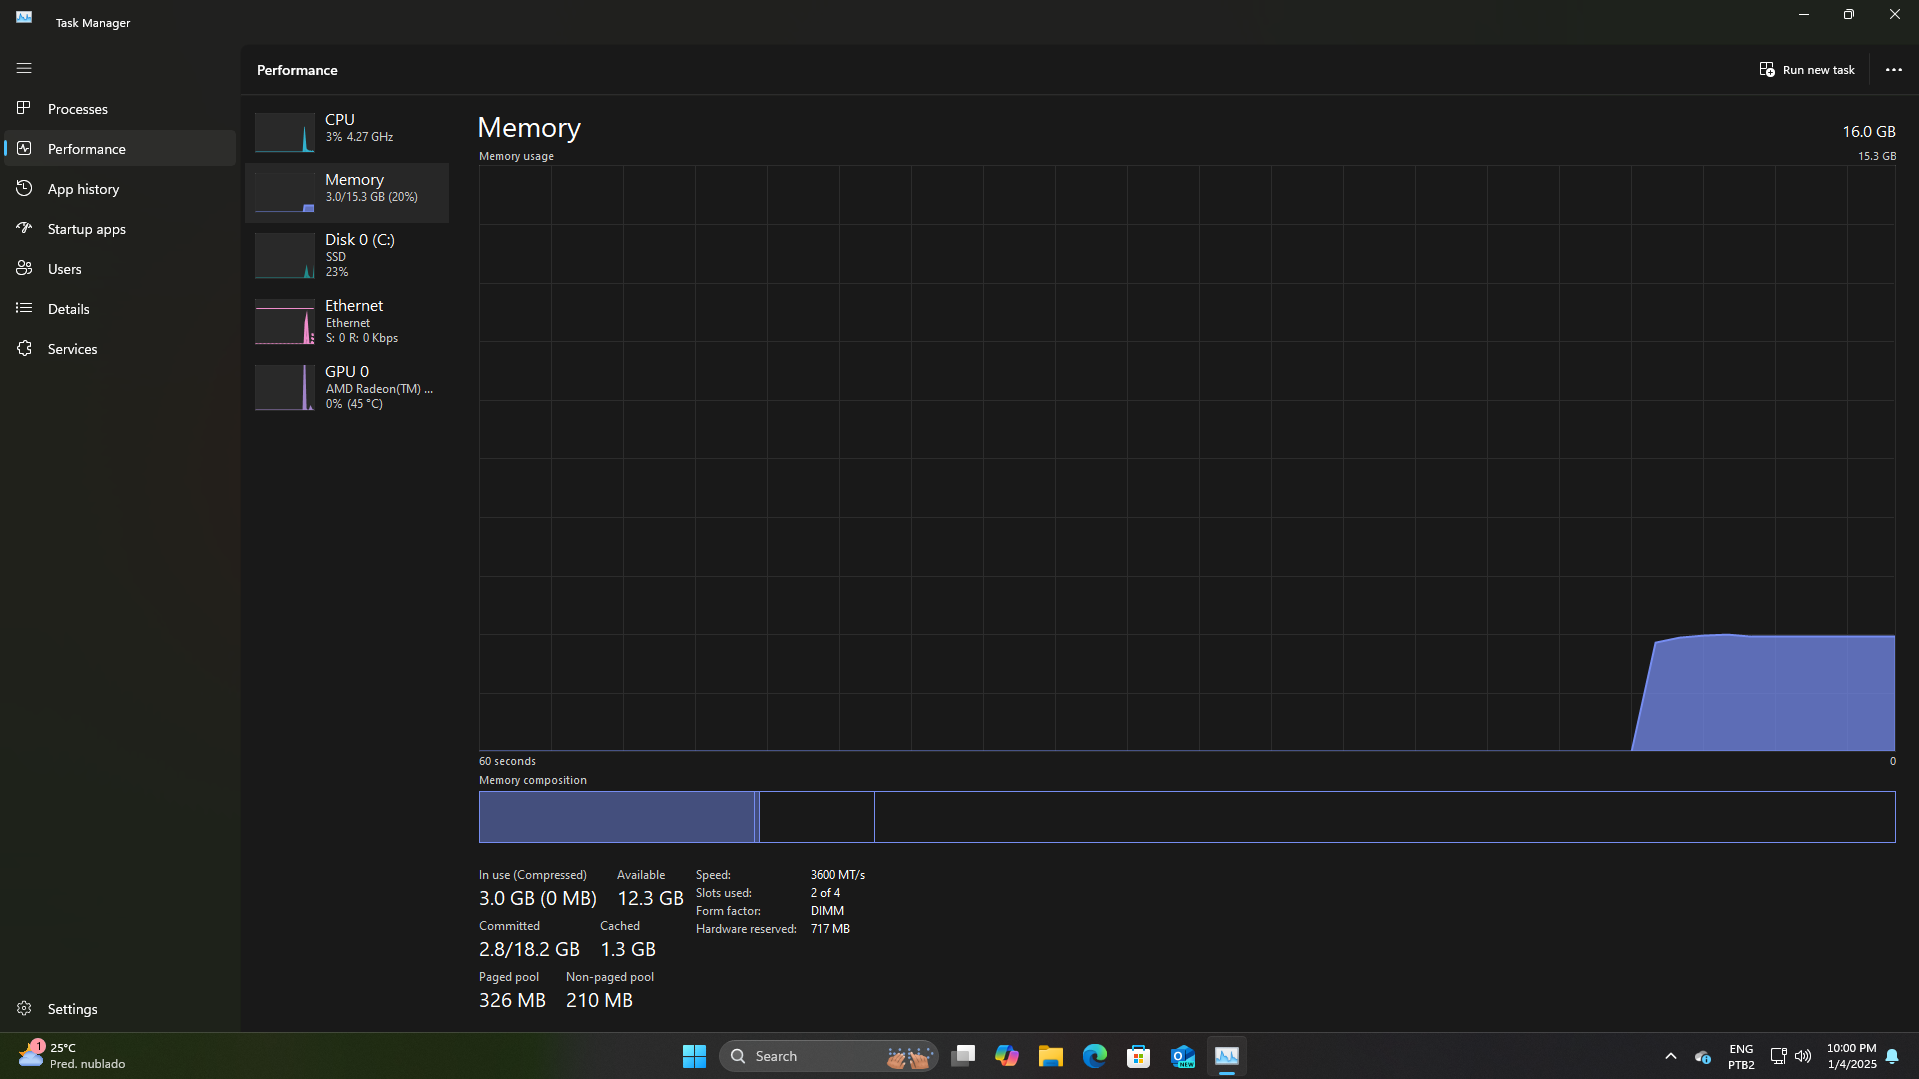Open the Processes tab label
Image resolution: width=1919 pixels, height=1079 pixels.
78,109
